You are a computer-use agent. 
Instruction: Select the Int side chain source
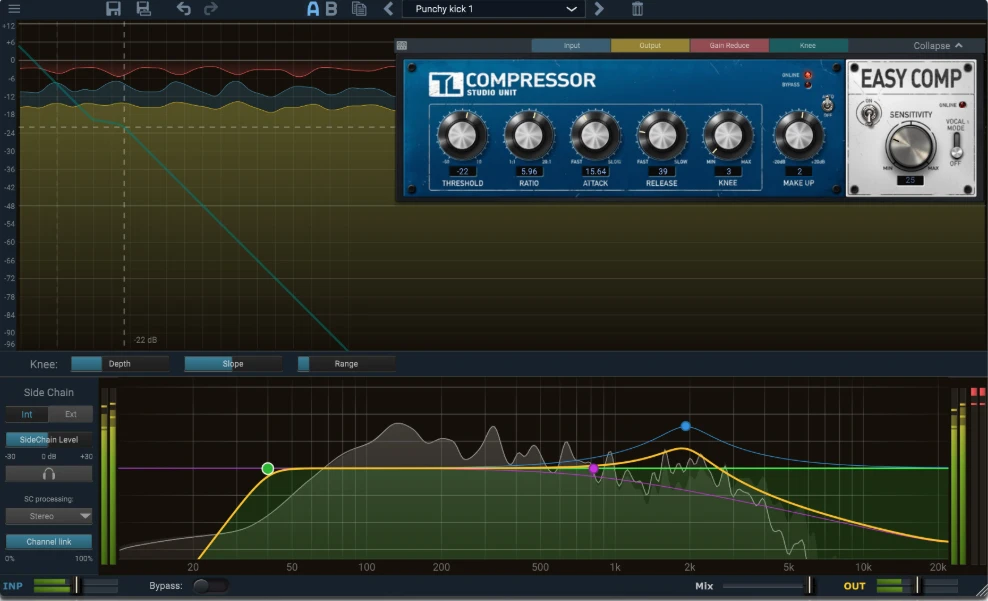pyautogui.click(x=26, y=414)
